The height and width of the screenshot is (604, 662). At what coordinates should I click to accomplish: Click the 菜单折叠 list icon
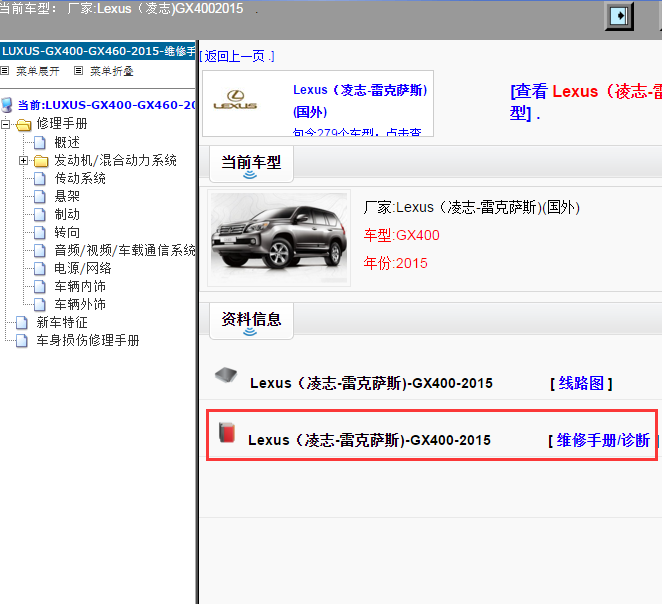pos(78,71)
